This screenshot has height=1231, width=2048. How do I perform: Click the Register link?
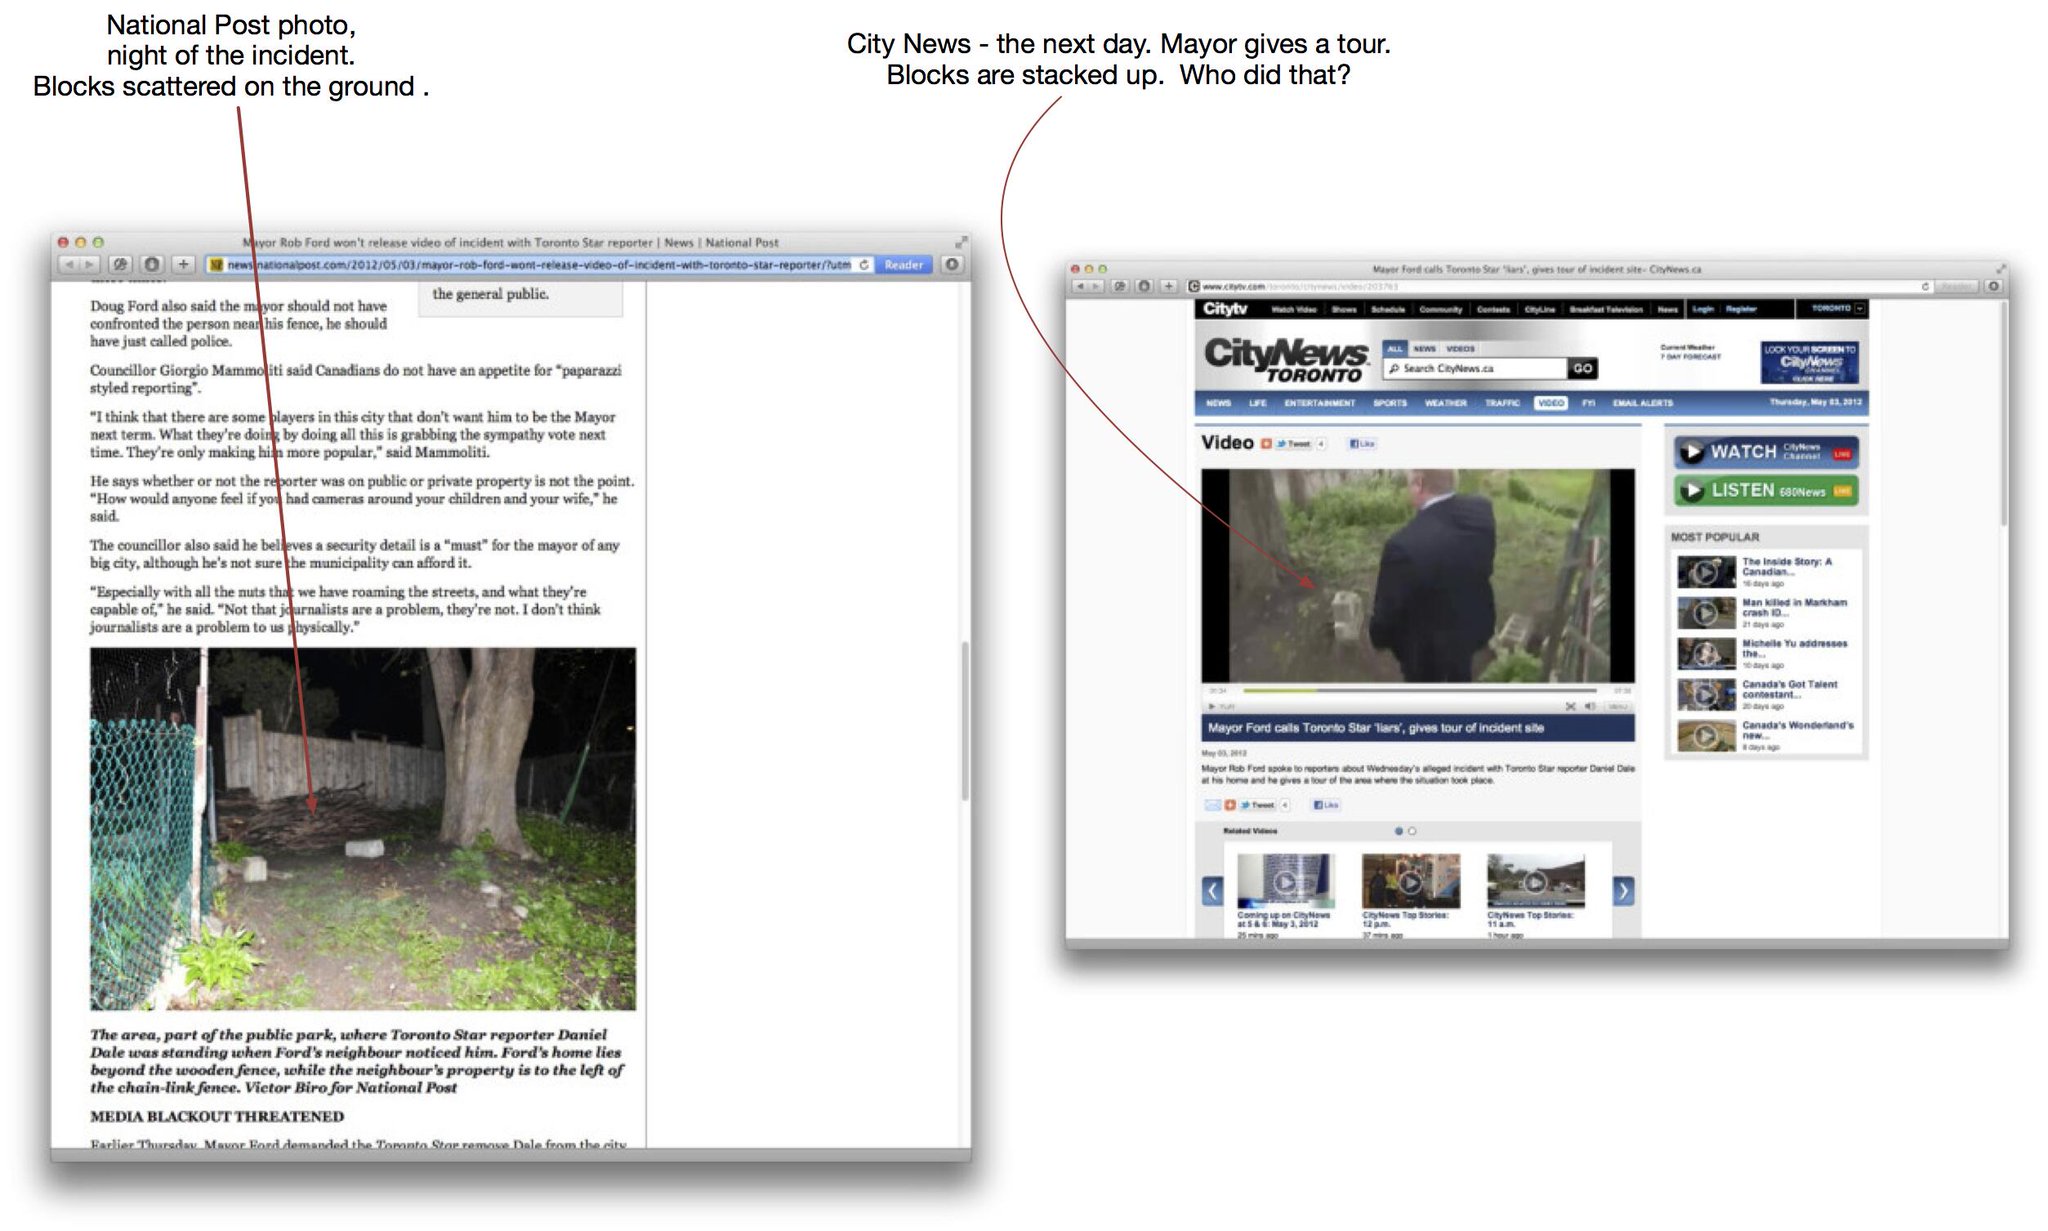(1741, 309)
